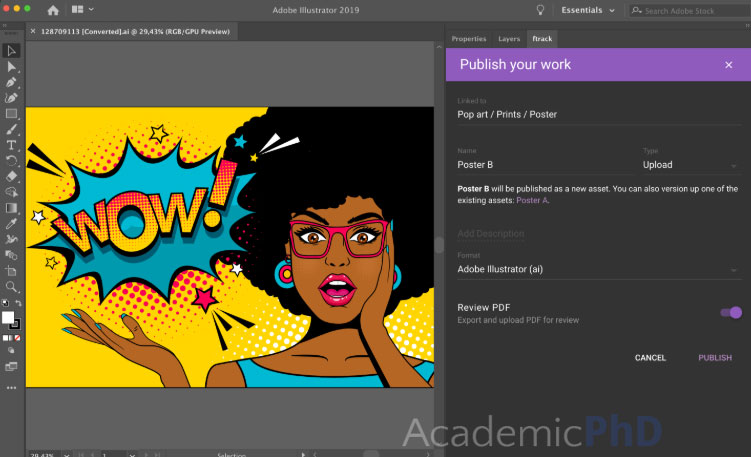Click the CANCEL button
The width and height of the screenshot is (751, 457).
650,358
